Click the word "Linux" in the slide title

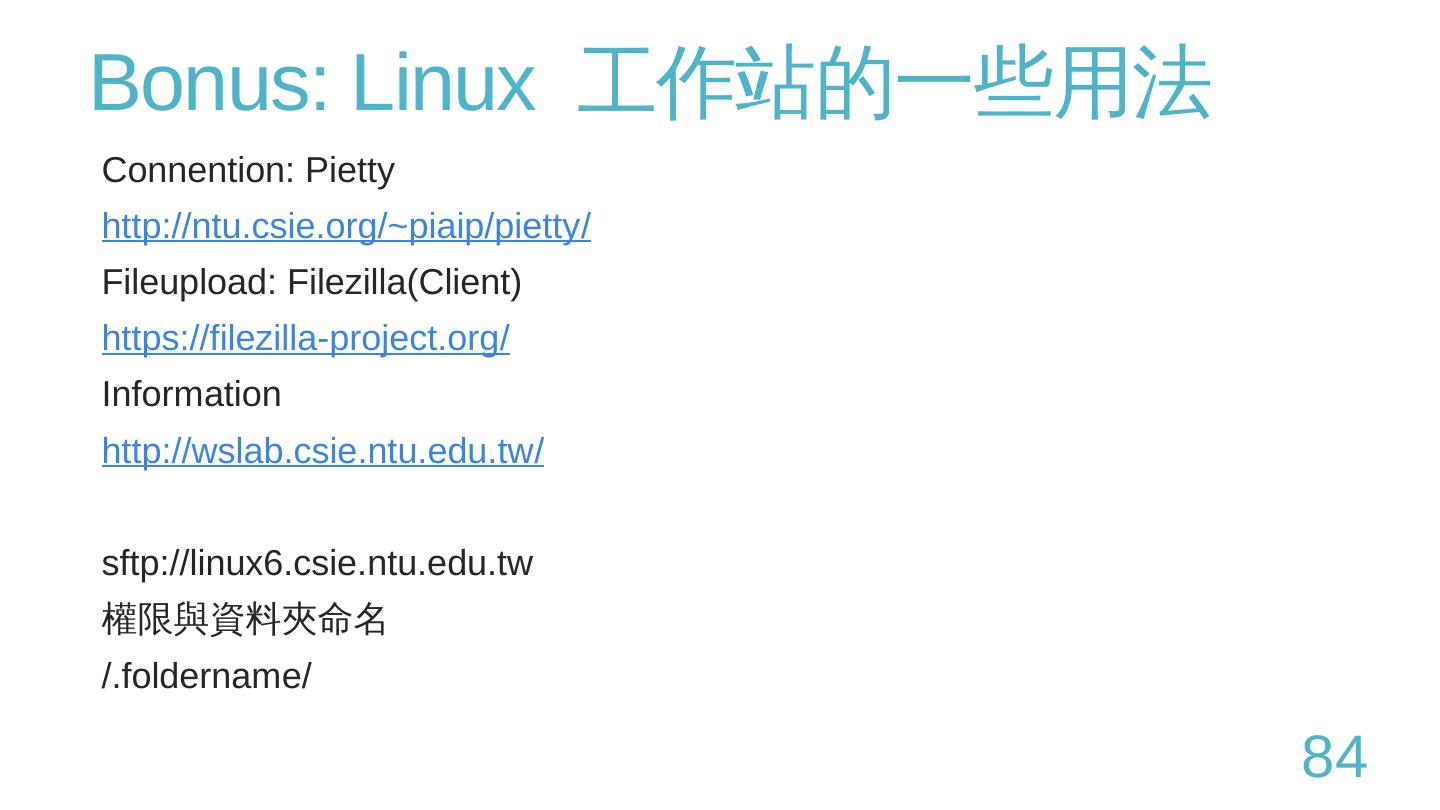tap(442, 82)
